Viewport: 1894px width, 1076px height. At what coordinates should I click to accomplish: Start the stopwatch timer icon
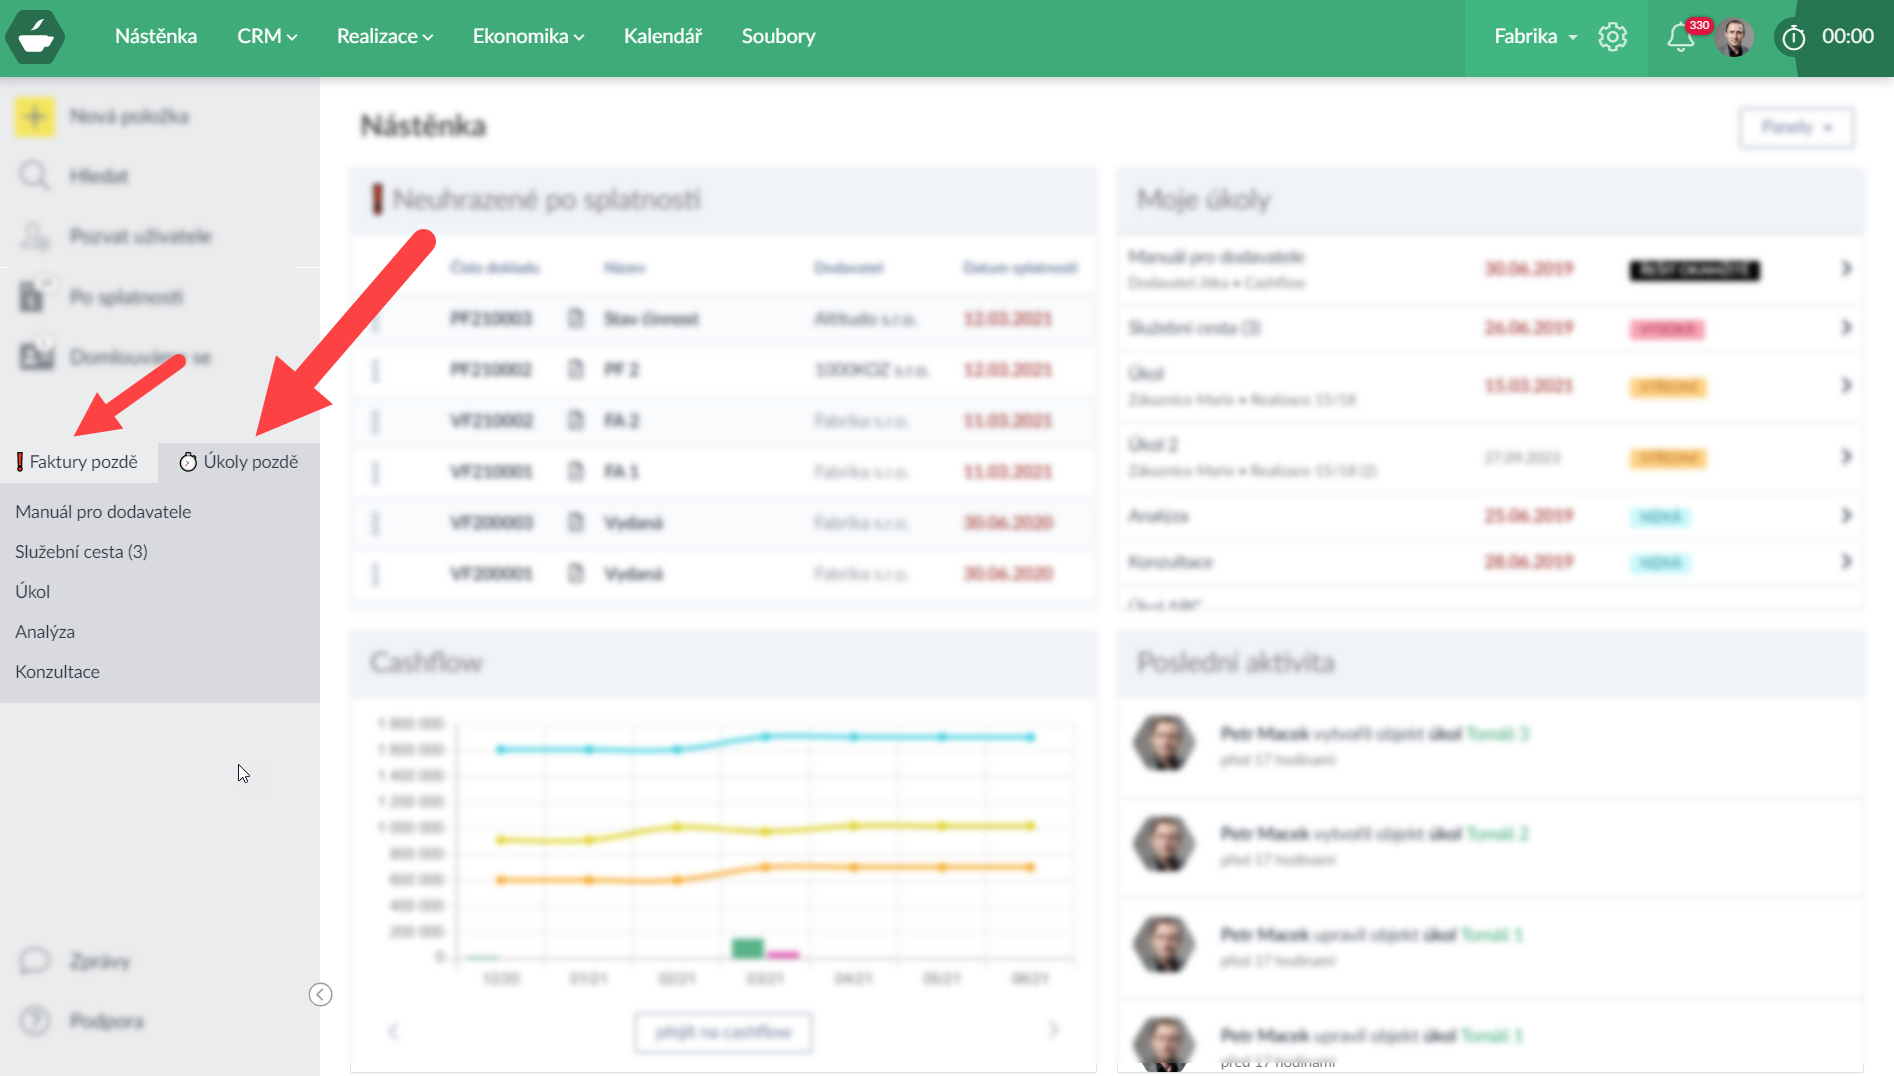[1794, 37]
